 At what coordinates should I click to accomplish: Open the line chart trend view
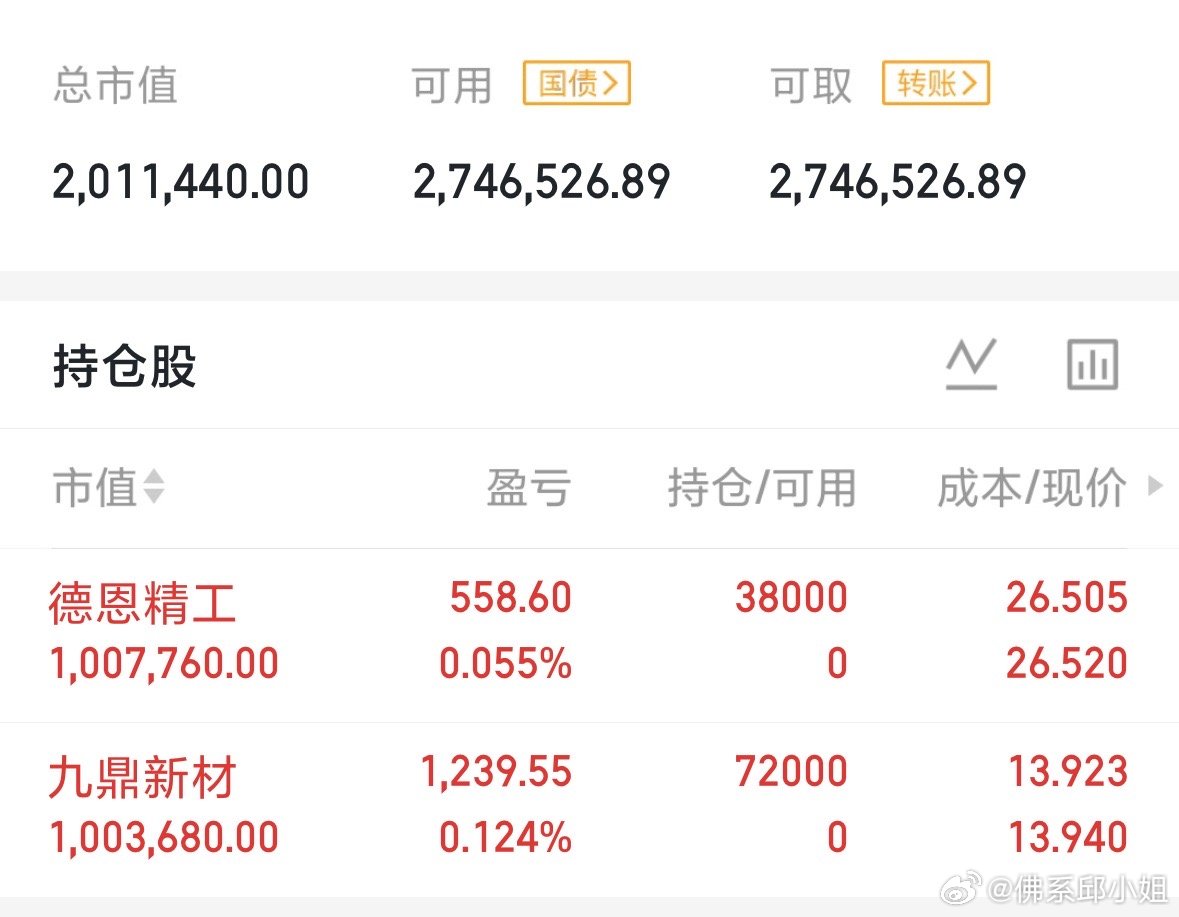pos(969,364)
